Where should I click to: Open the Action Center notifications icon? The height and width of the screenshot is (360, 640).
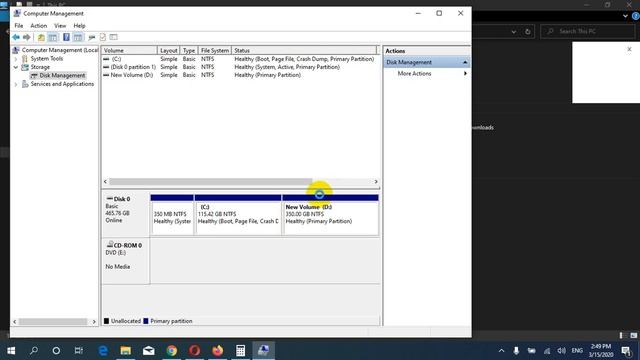[x=626, y=351]
